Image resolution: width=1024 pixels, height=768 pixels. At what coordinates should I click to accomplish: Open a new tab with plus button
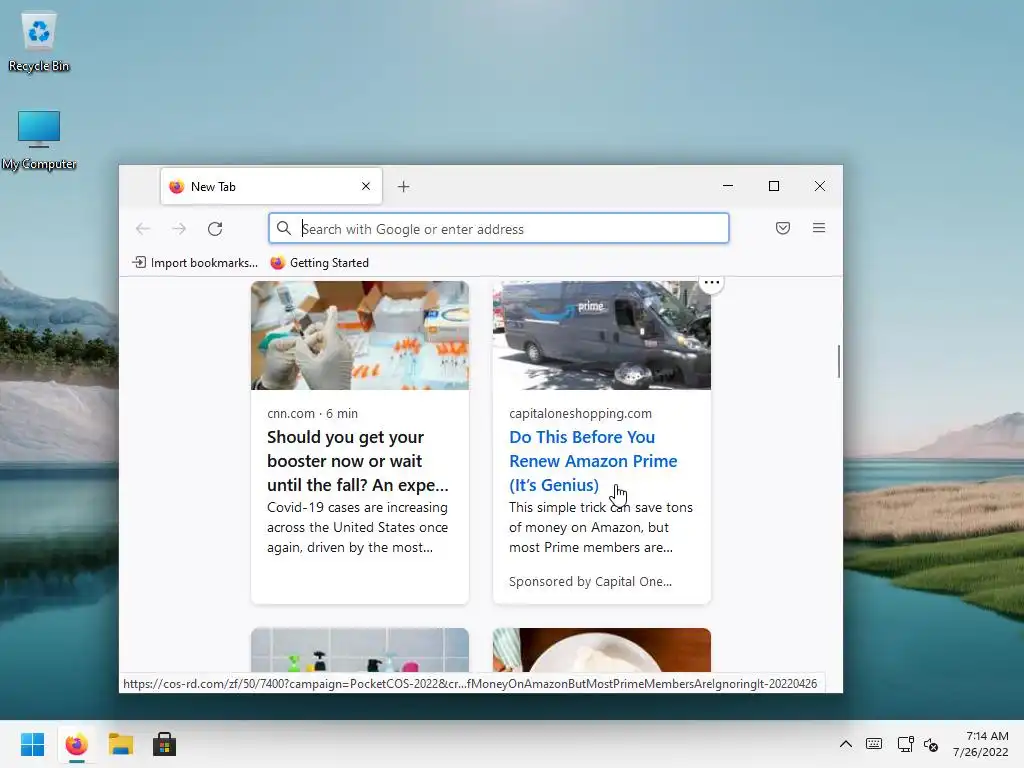click(404, 187)
